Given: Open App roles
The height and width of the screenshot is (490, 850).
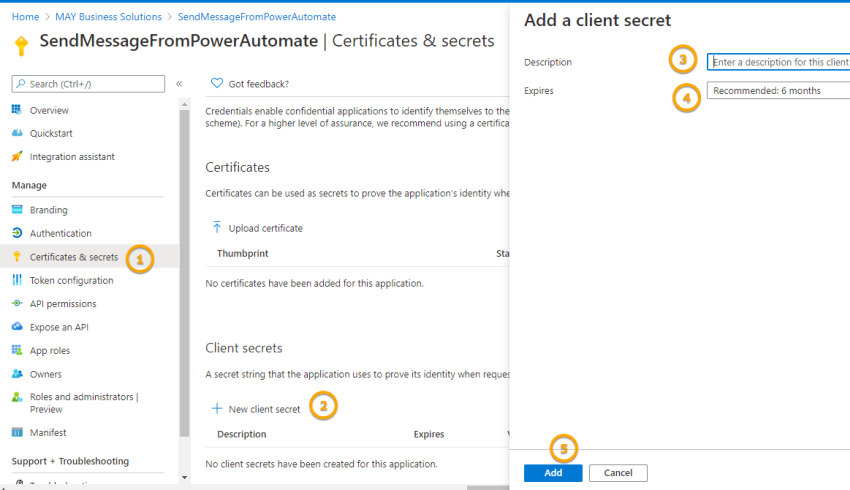Looking at the screenshot, I should [x=50, y=350].
